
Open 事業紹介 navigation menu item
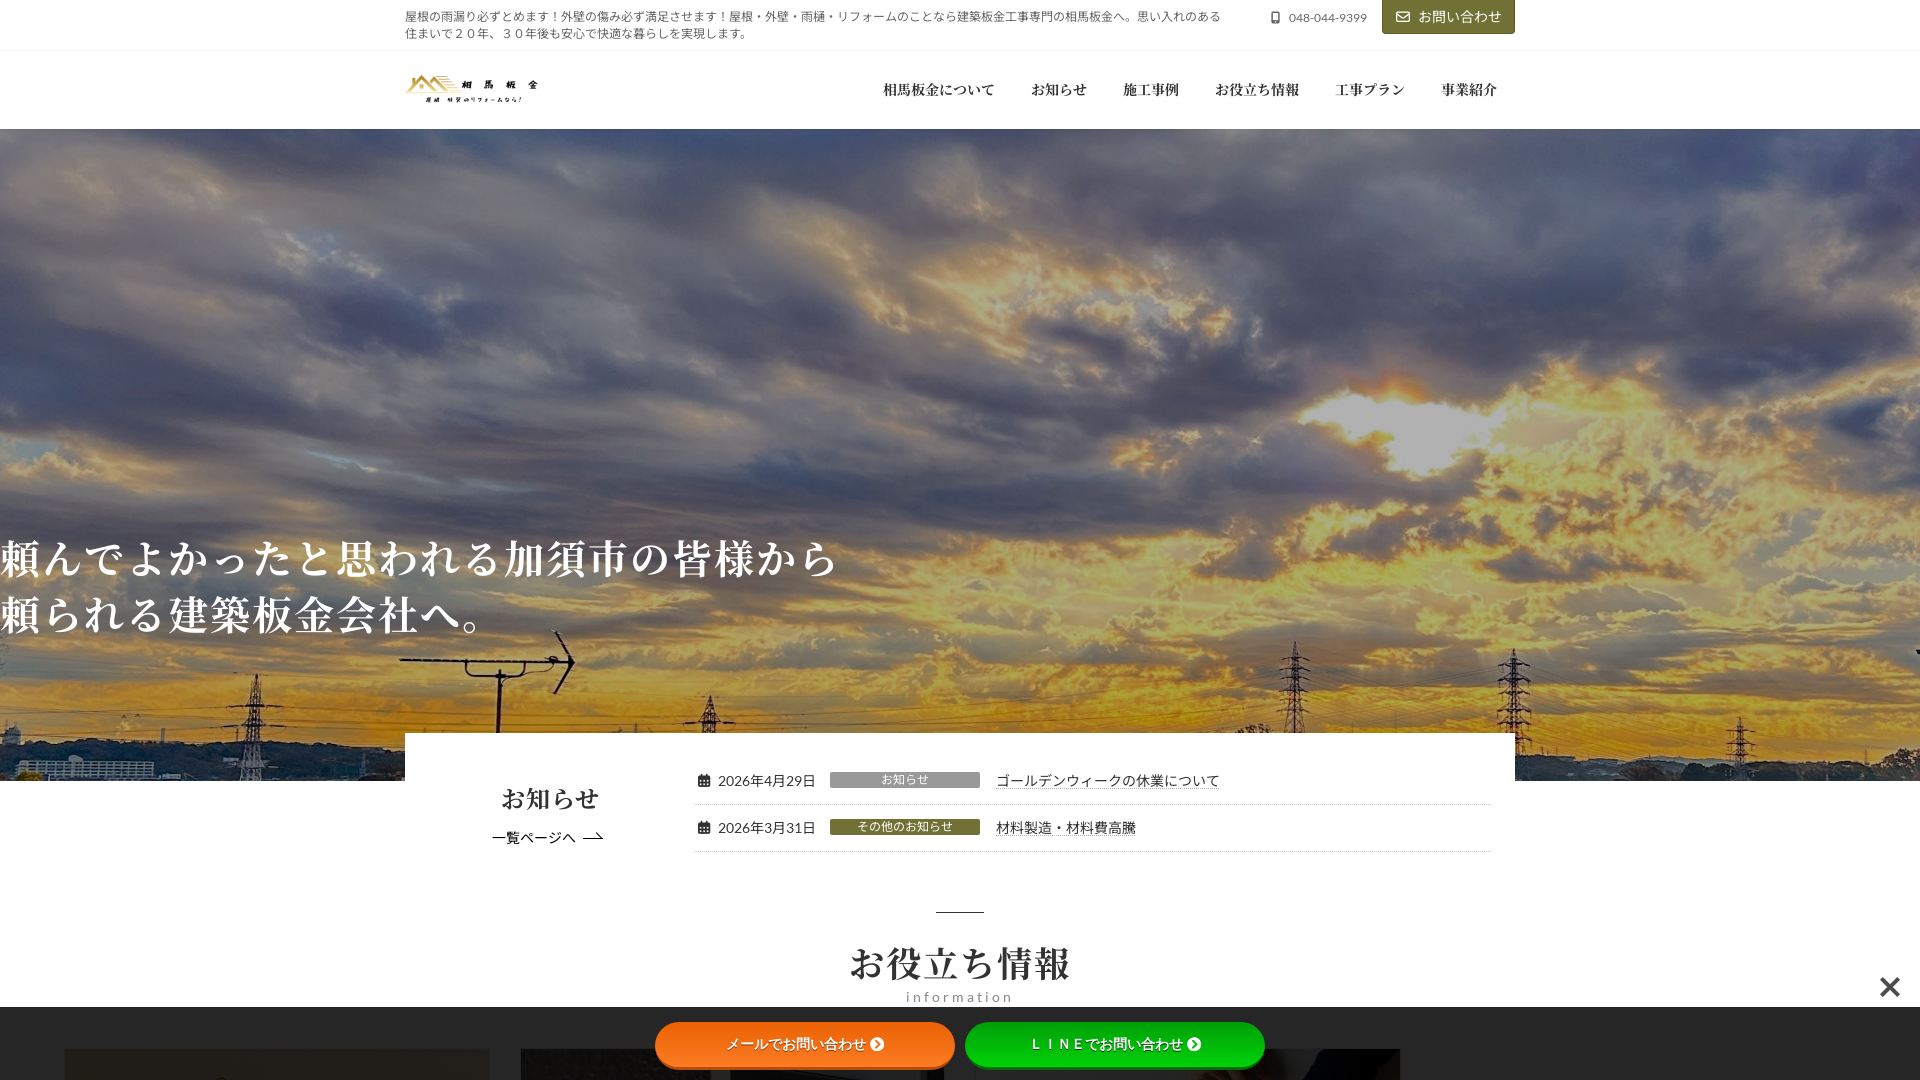1469,90
